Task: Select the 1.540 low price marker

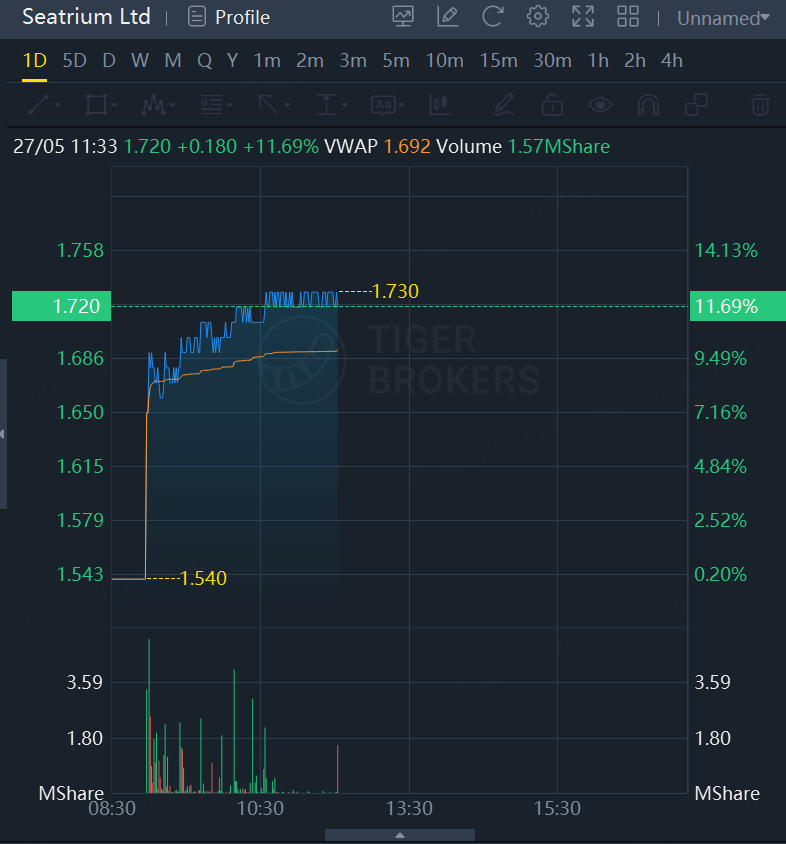Action: (x=203, y=578)
